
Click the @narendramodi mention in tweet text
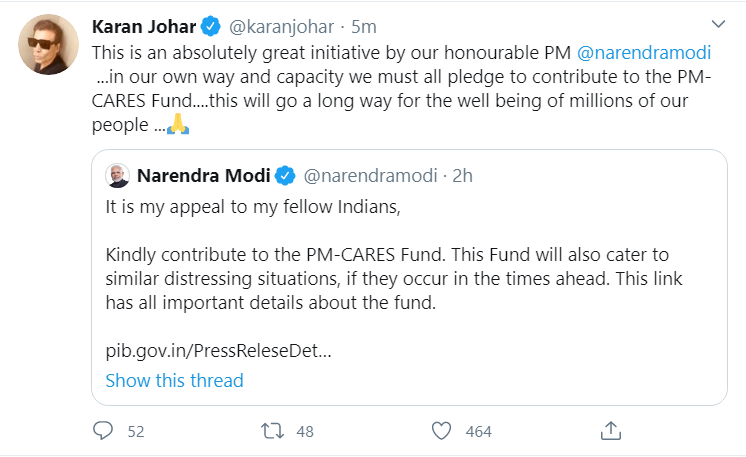[x=650, y=51]
